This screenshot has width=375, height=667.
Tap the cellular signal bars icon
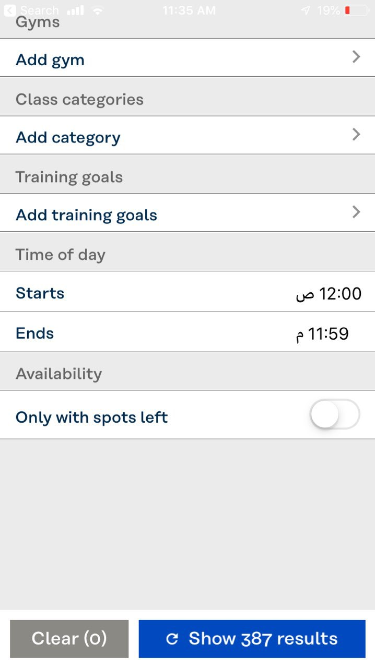coord(76,10)
